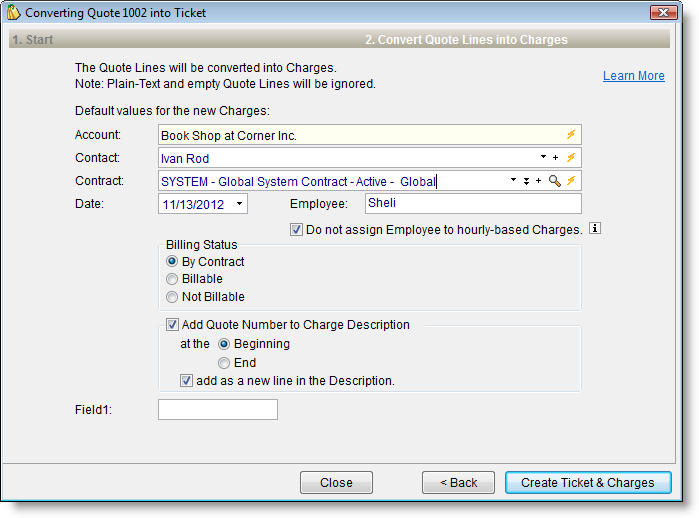
Task: Expand the Contract dropdown arrow
Action: tap(513, 181)
